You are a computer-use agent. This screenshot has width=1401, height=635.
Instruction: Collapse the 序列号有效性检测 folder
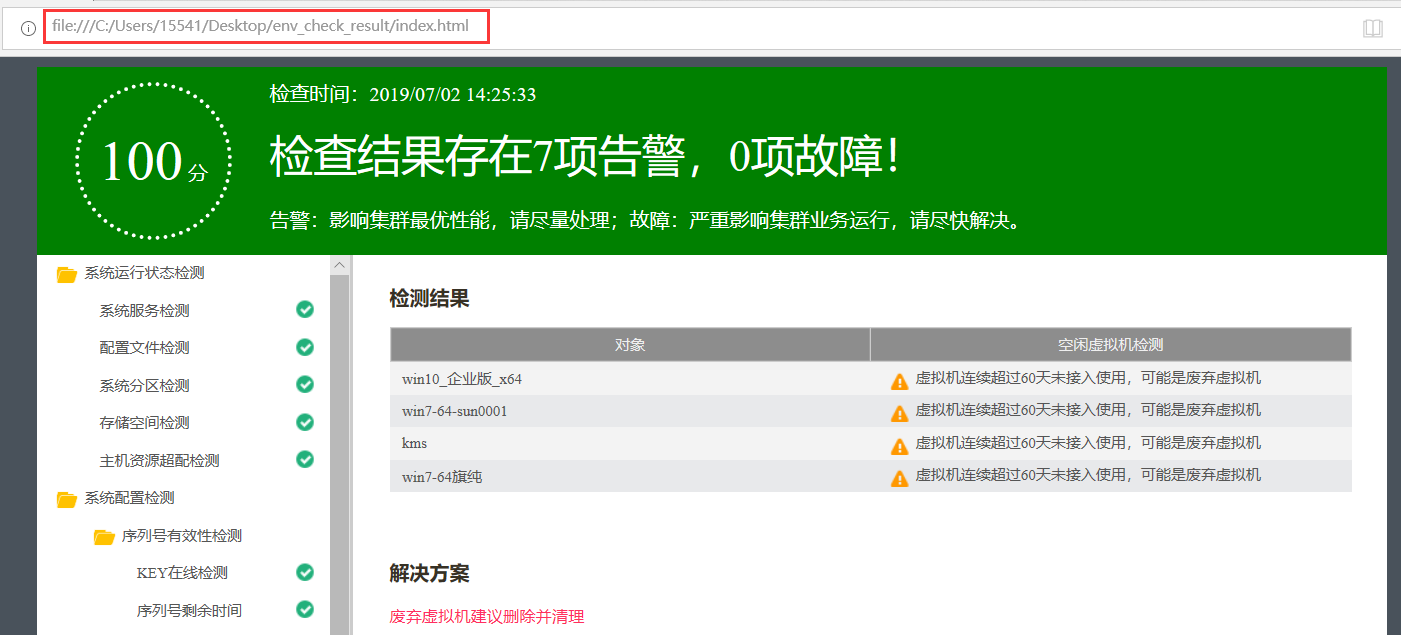point(104,537)
